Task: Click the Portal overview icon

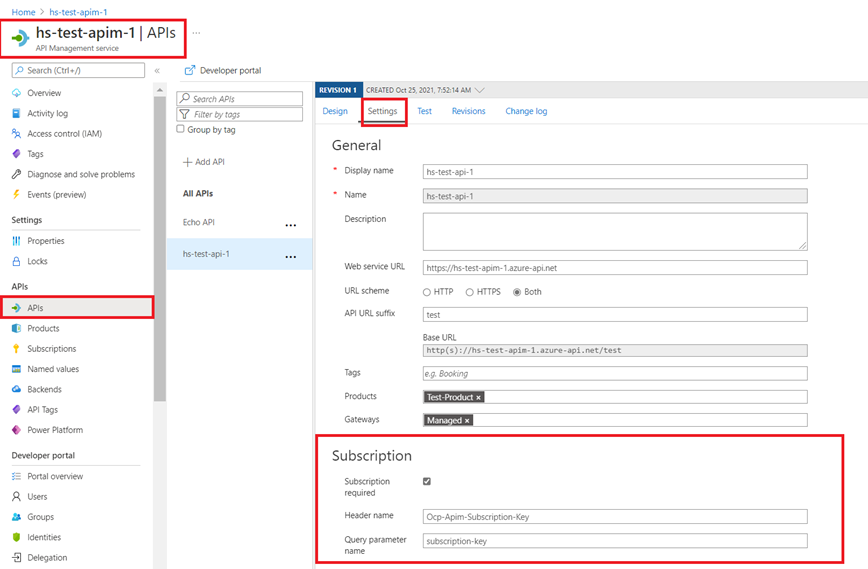Action: pyautogui.click(x=17, y=477)
